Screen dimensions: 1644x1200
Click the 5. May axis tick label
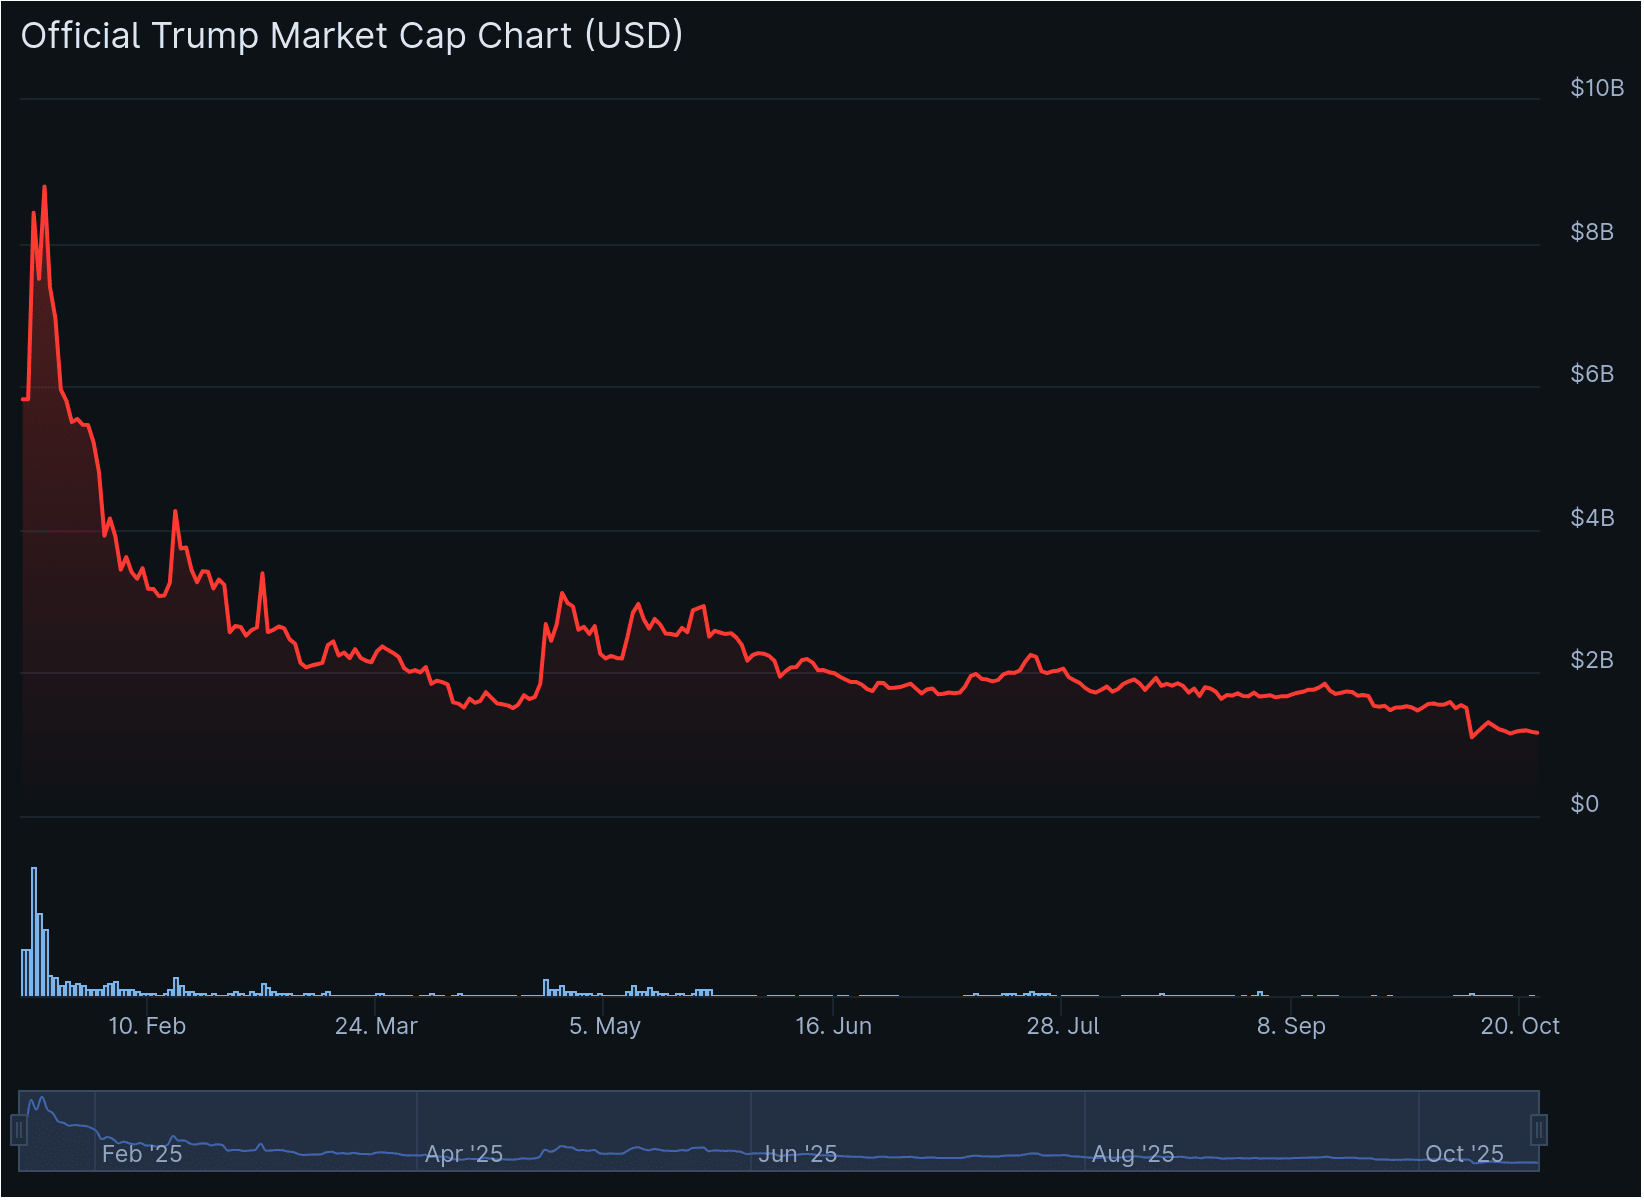point(605,1026)
